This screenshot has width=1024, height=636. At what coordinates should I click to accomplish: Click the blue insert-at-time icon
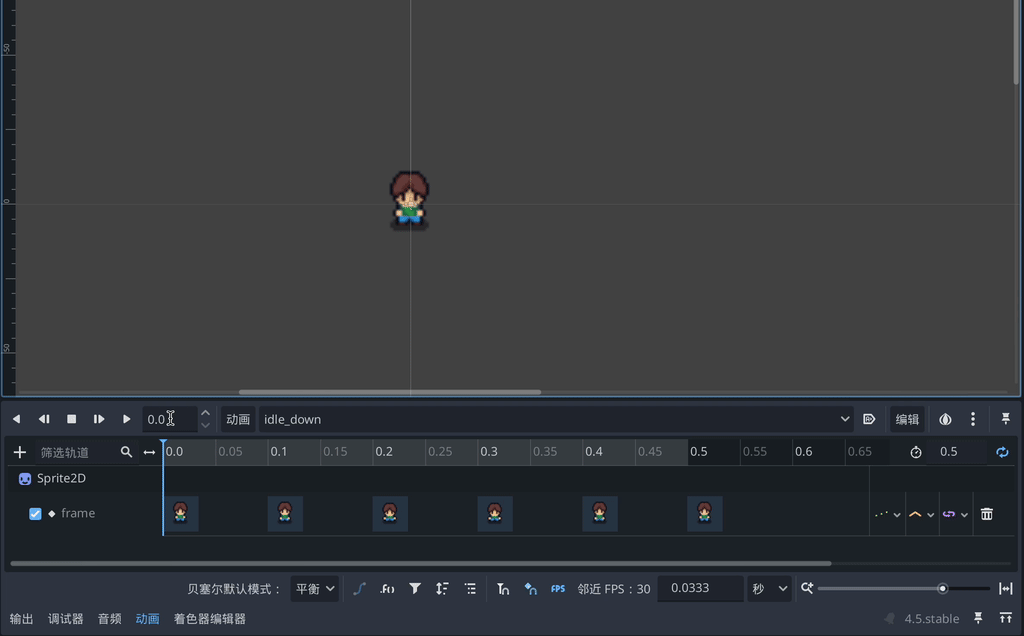(x=530, y=589)
